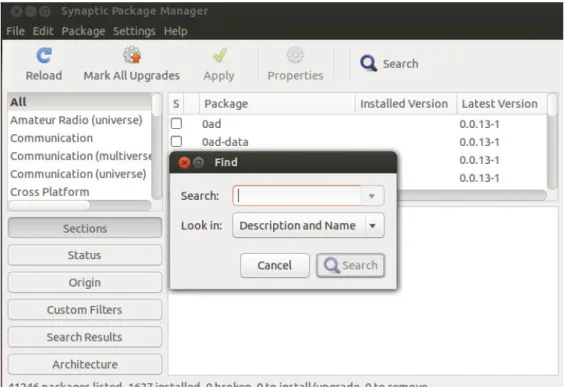567x387 pixels.
Task: Click the 0.0.13-1 version of 0ad
Action: pyautogui.click(x=479, y=124)
